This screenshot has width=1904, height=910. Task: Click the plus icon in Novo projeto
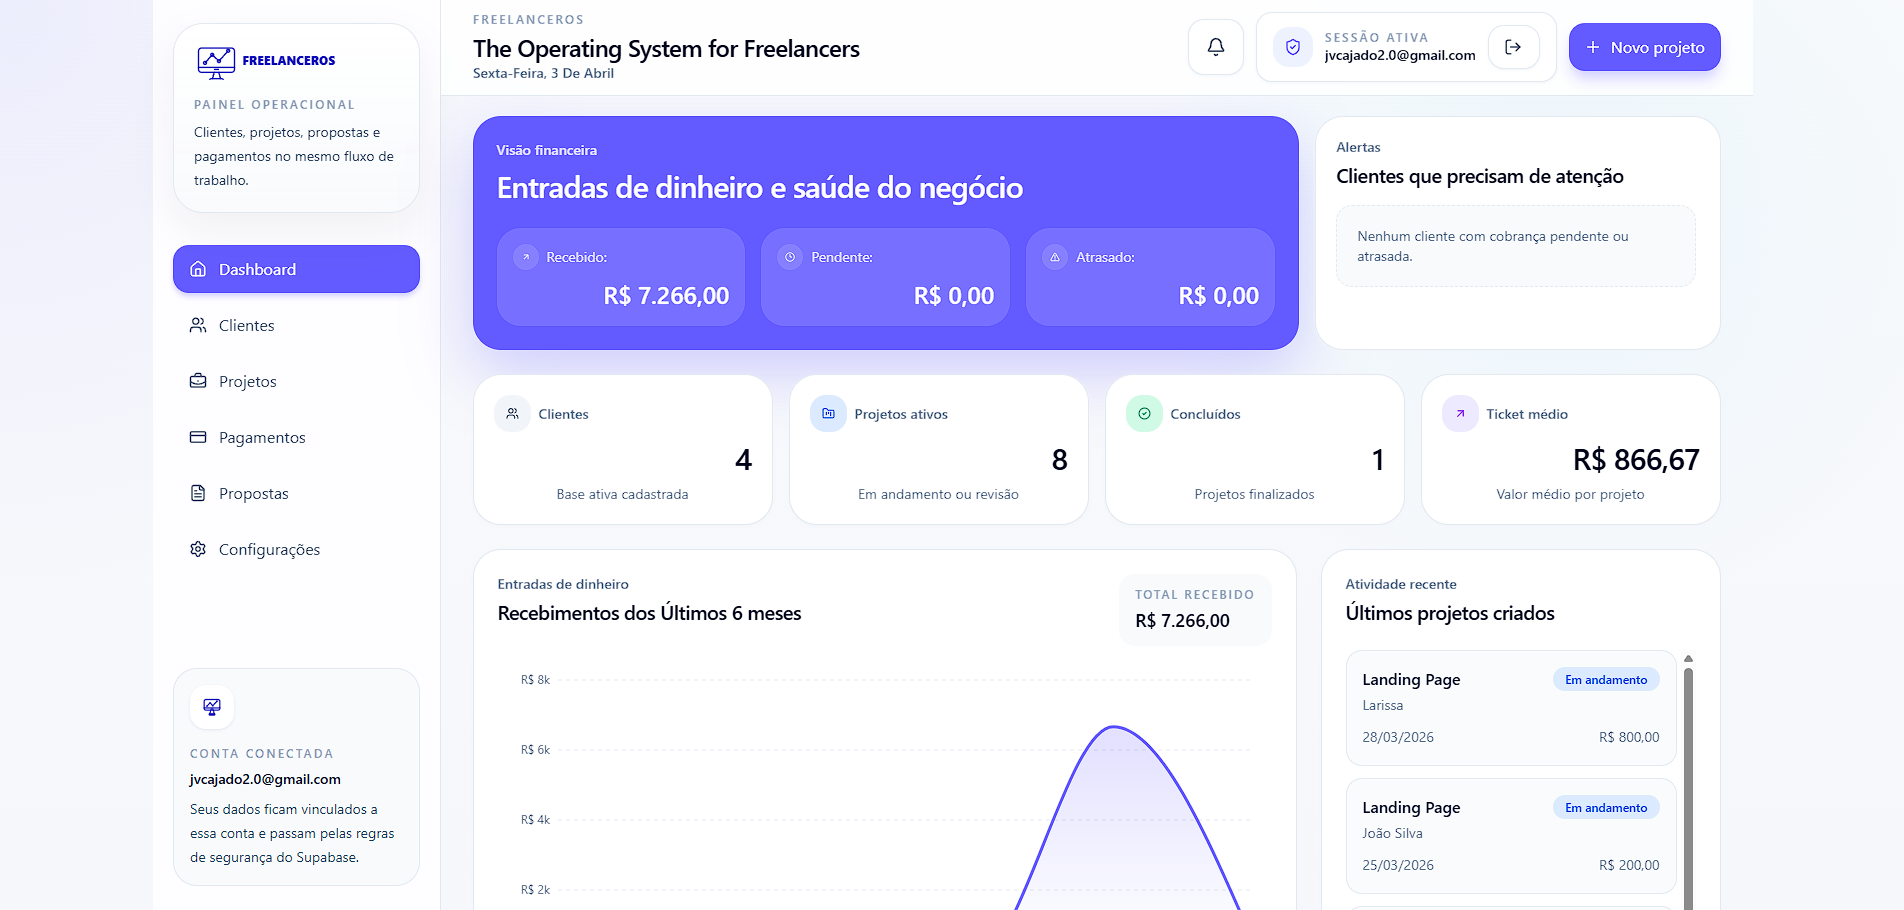[x=1593, y=47]
